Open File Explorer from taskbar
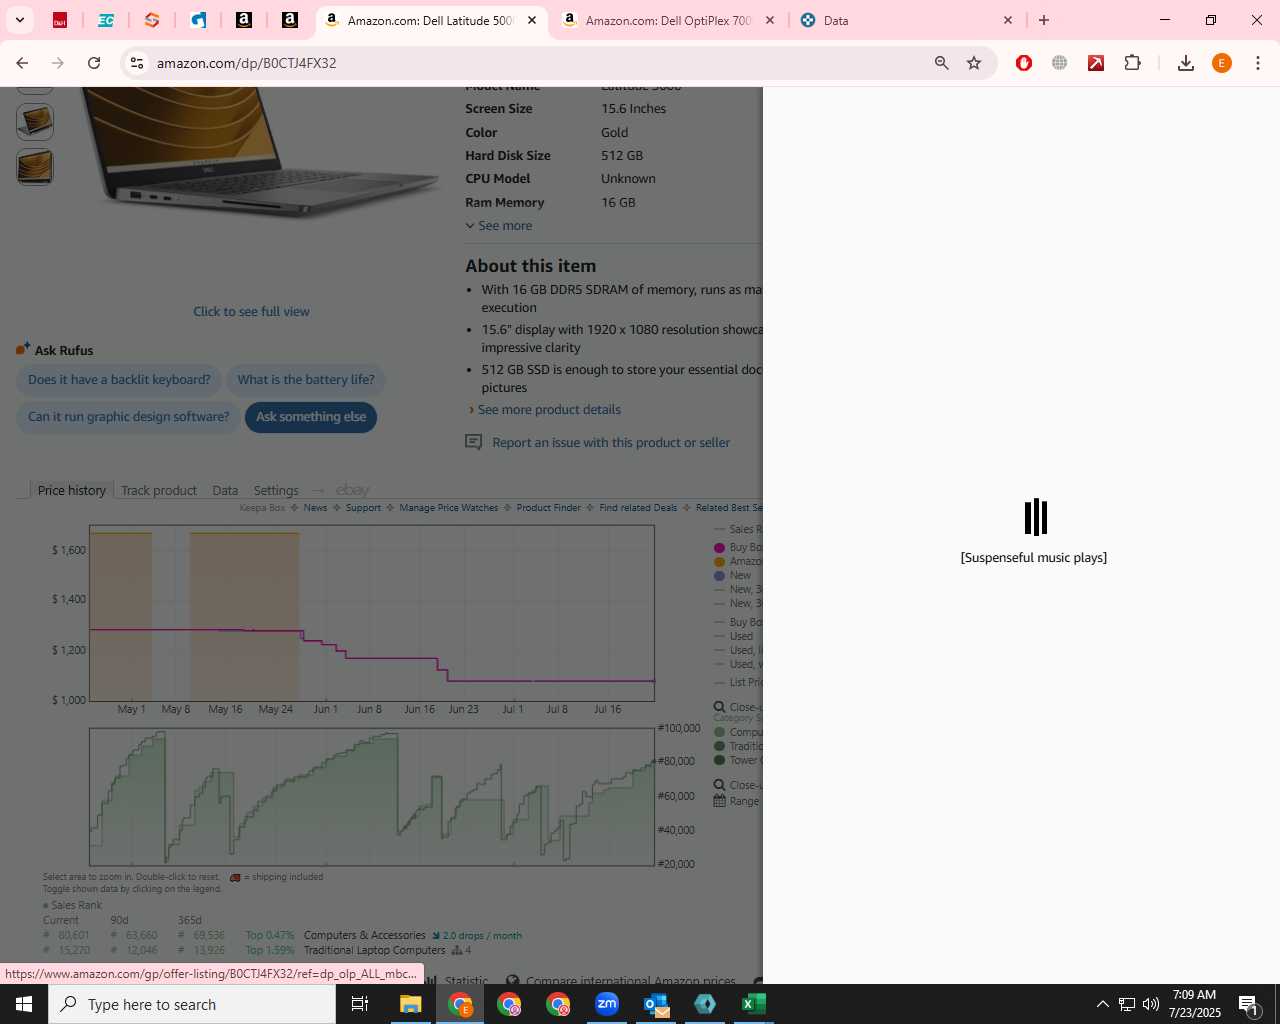Image resolution: width=1280 pixels, height=1024 pixels. (411, 1004)
